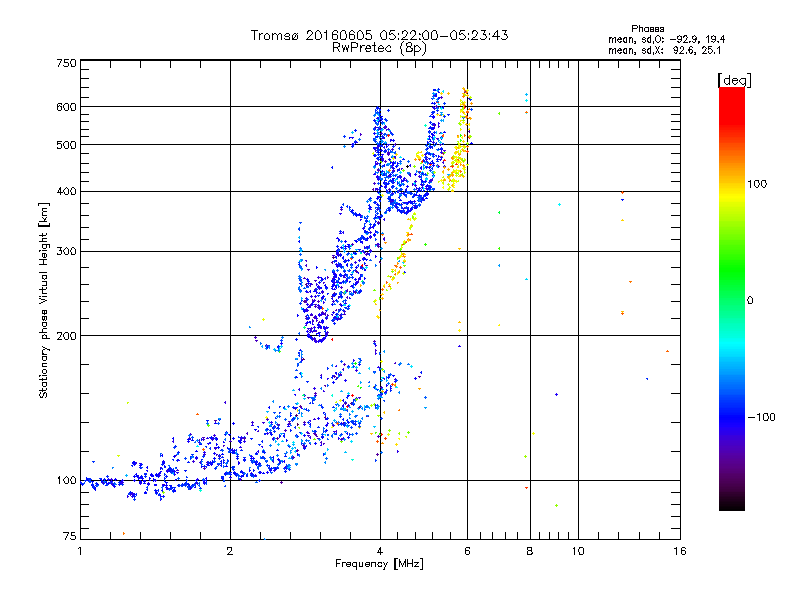Click the height axis tick "500"
This screenshot has height=600, width=800.
point(66,145)
